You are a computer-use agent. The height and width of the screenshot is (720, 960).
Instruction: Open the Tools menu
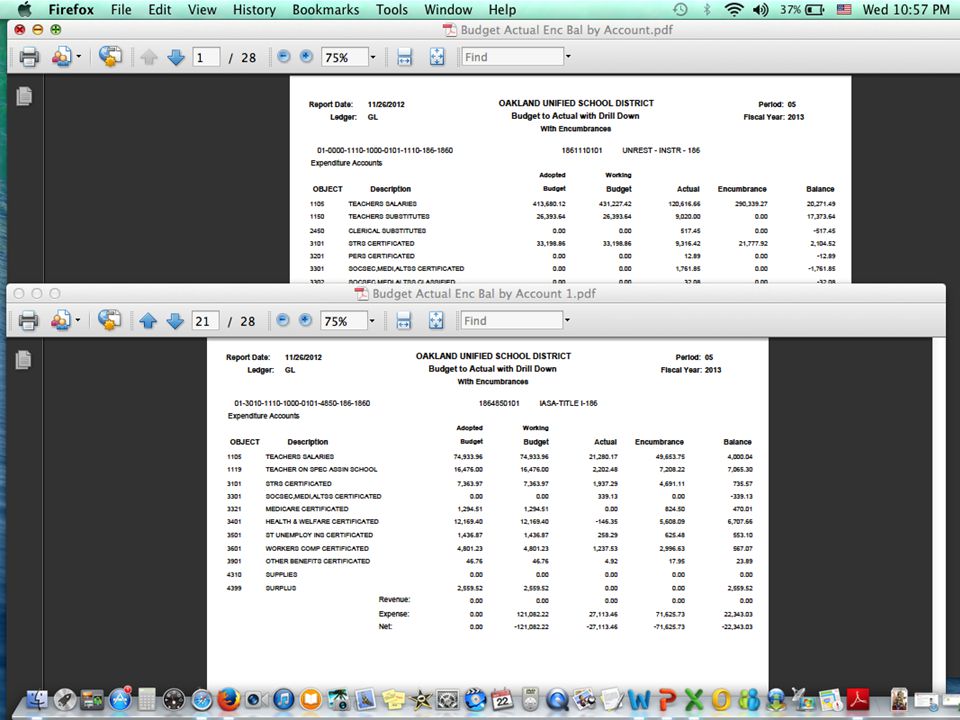392,10
